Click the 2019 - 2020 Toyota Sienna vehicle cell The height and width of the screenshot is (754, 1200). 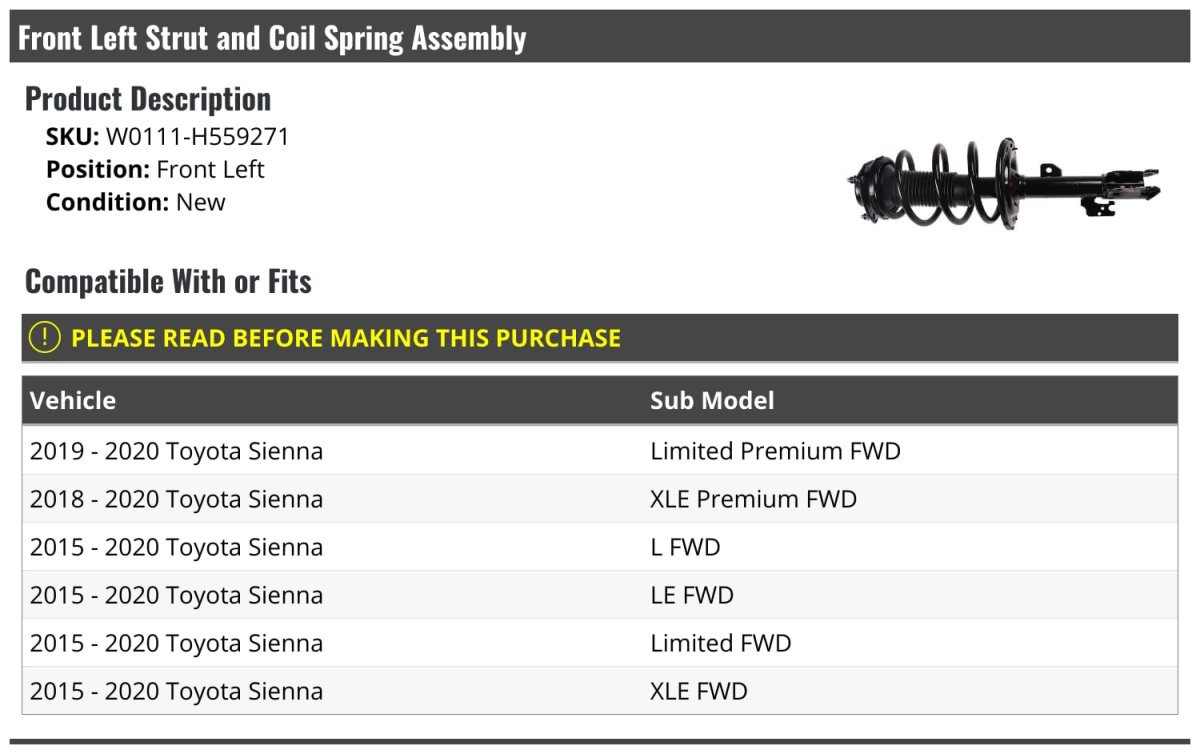(176, 451)
